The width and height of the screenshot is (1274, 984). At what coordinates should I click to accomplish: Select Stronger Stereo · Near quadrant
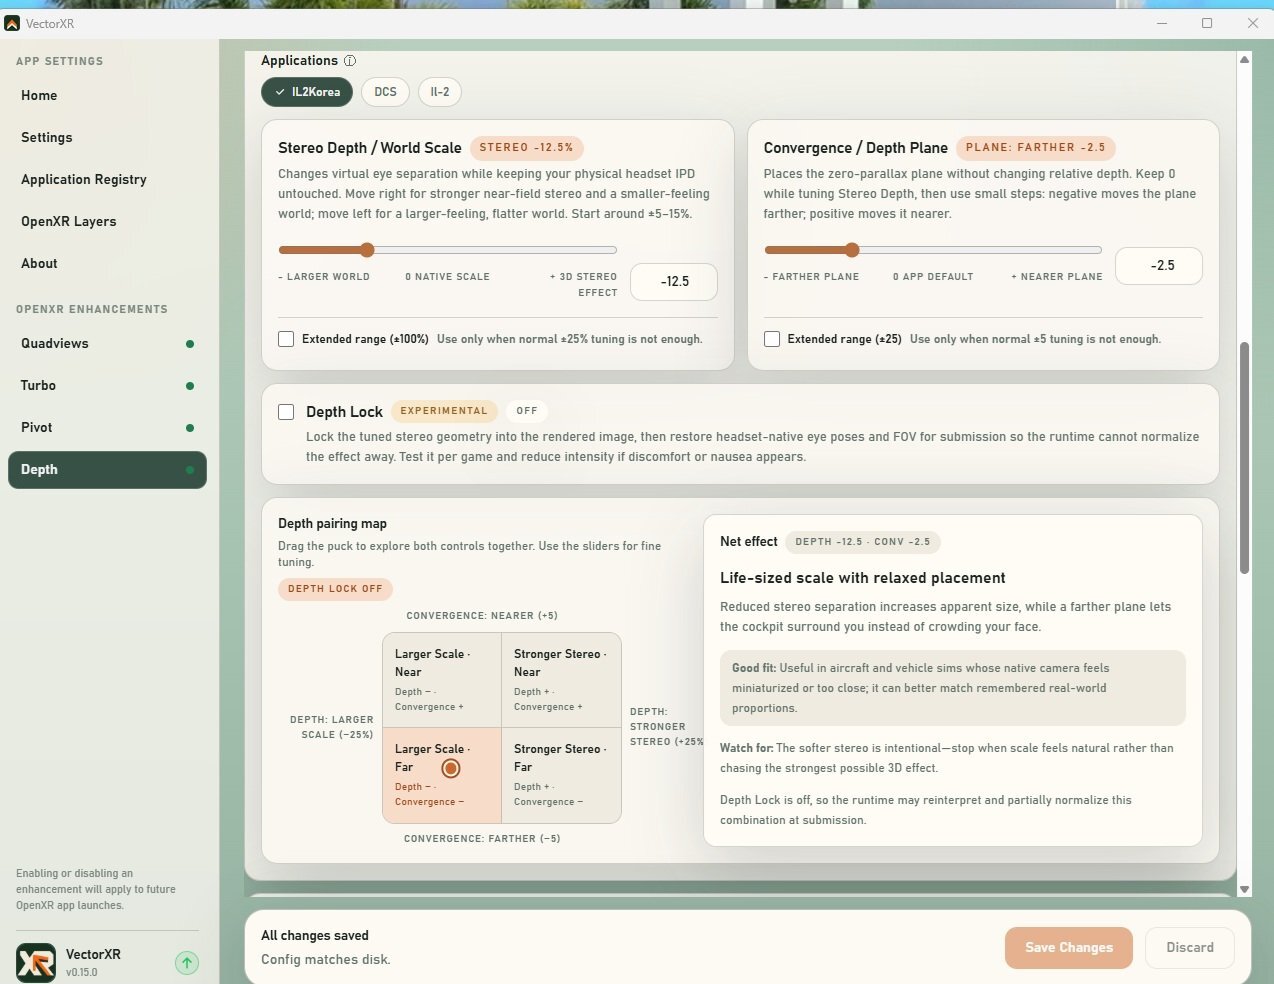coord(561,680)
